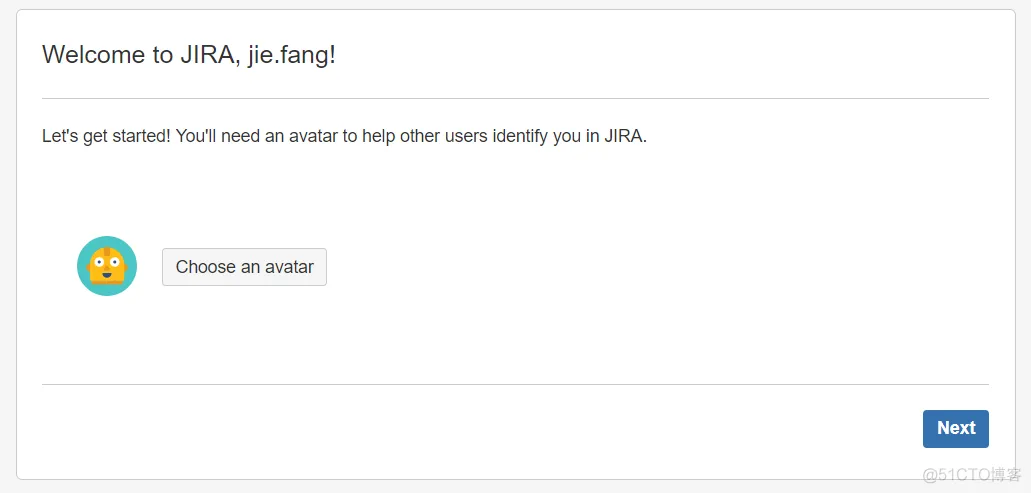Click the word avatar on gray button
This screenshot has height=493, width=1031.
pos(289,267)
